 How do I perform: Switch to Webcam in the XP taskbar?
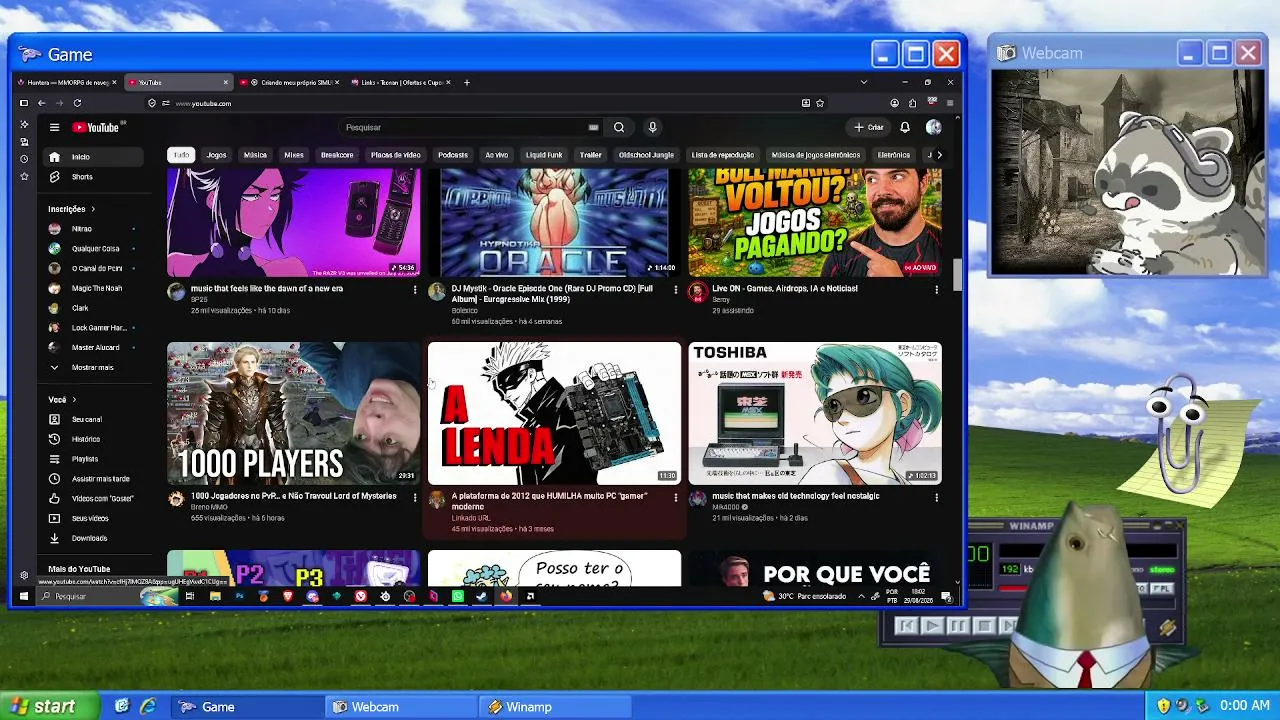tap(401, 707)
